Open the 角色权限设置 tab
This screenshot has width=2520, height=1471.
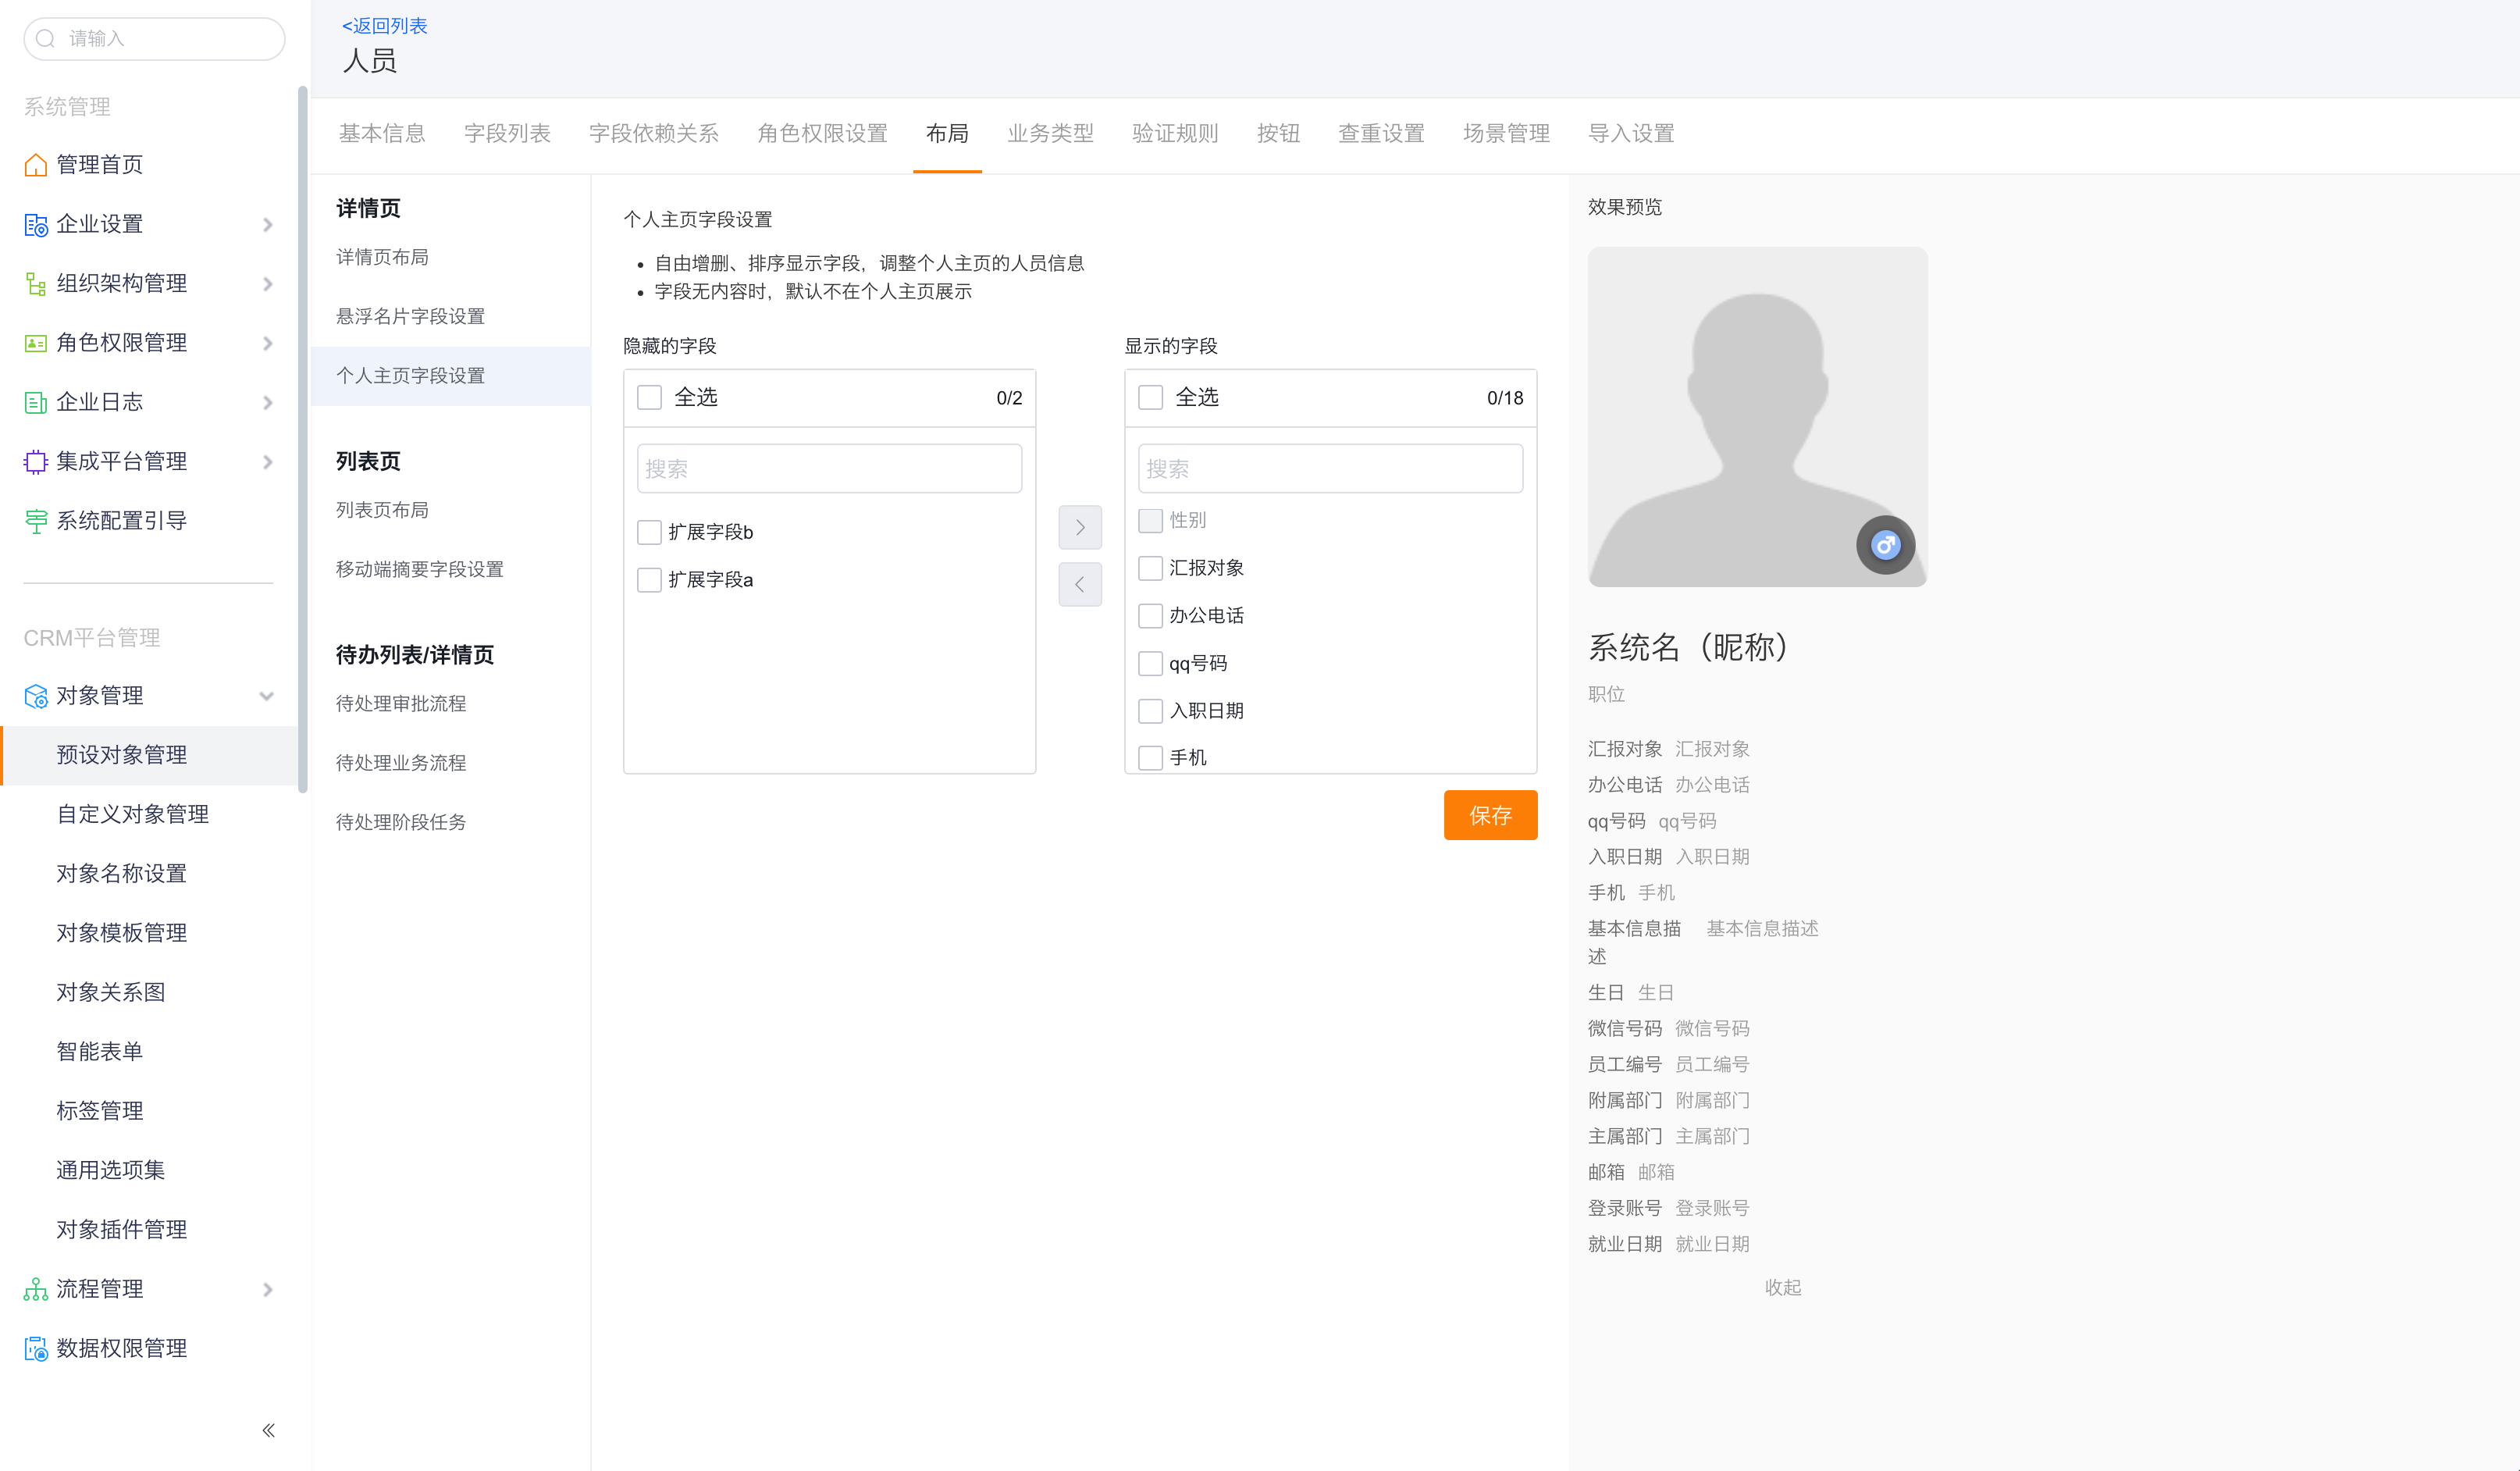(x=822, y=133)
